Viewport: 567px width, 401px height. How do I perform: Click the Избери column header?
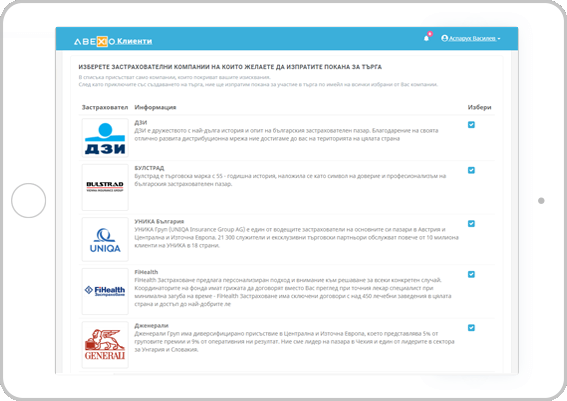pos(479,107)
